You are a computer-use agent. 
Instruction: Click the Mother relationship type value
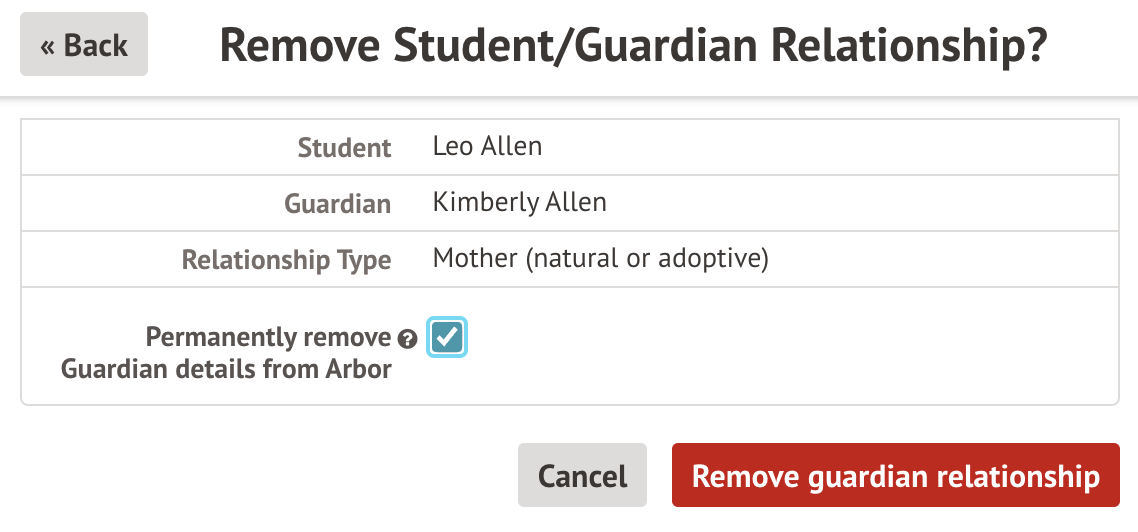(x=600, y=259)
